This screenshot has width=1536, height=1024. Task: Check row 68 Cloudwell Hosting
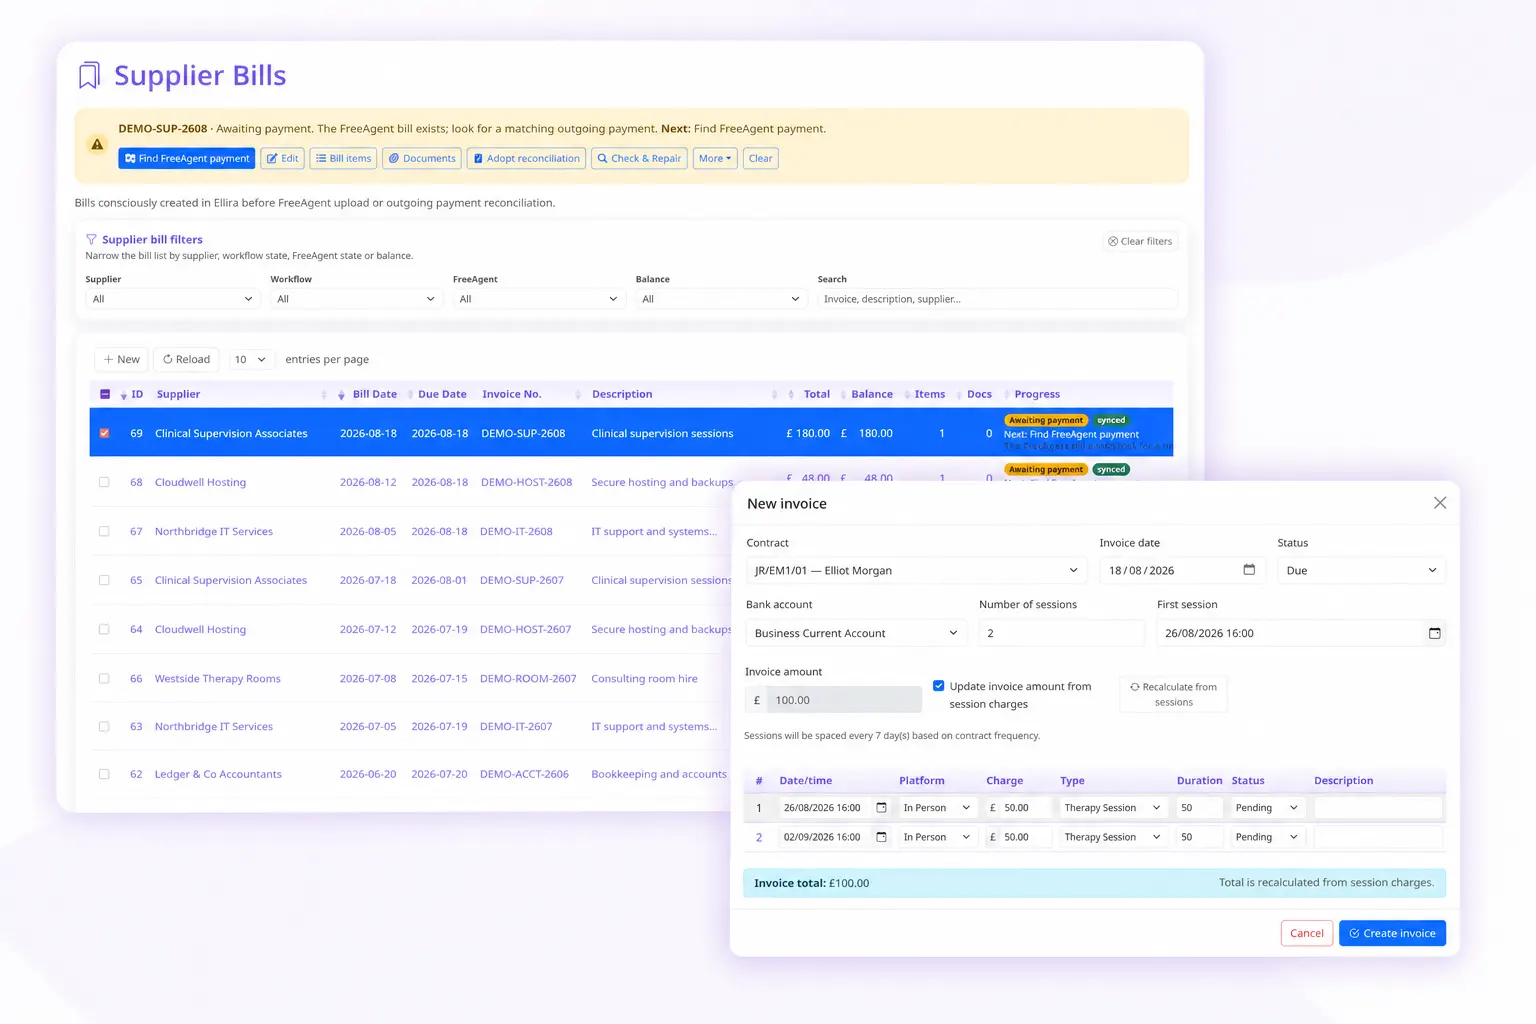click(104, 482)
